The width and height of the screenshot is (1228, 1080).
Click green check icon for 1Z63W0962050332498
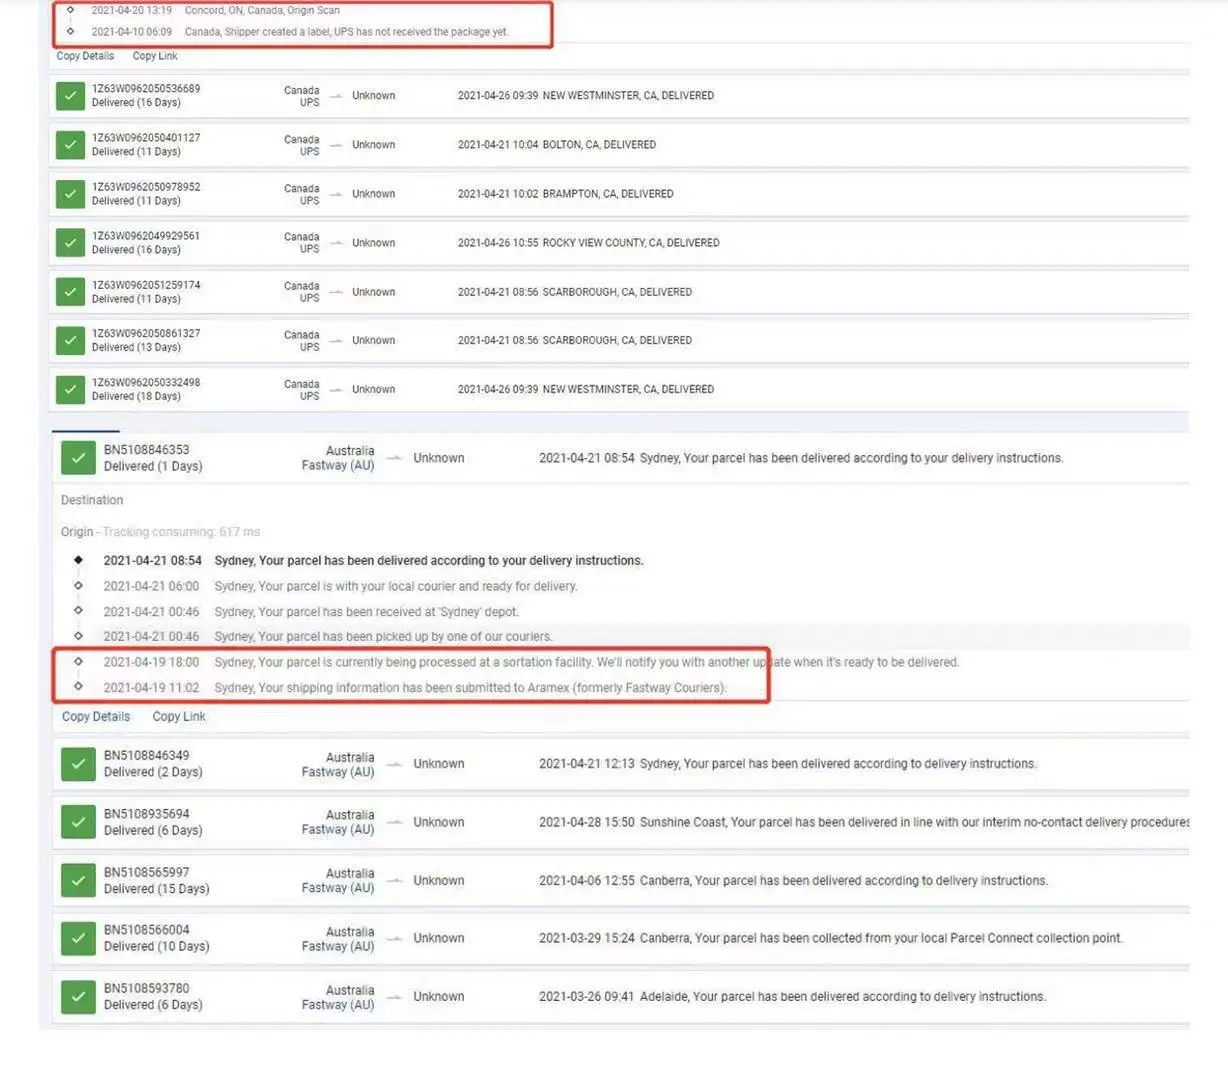tap(70, 389)
